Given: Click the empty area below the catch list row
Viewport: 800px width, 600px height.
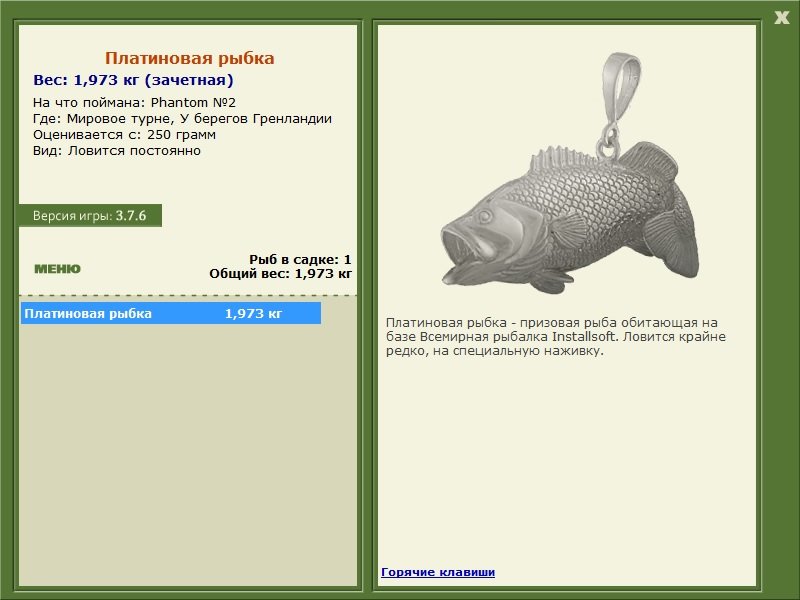Looking at the screenshot, I should (x=188, y=450).
